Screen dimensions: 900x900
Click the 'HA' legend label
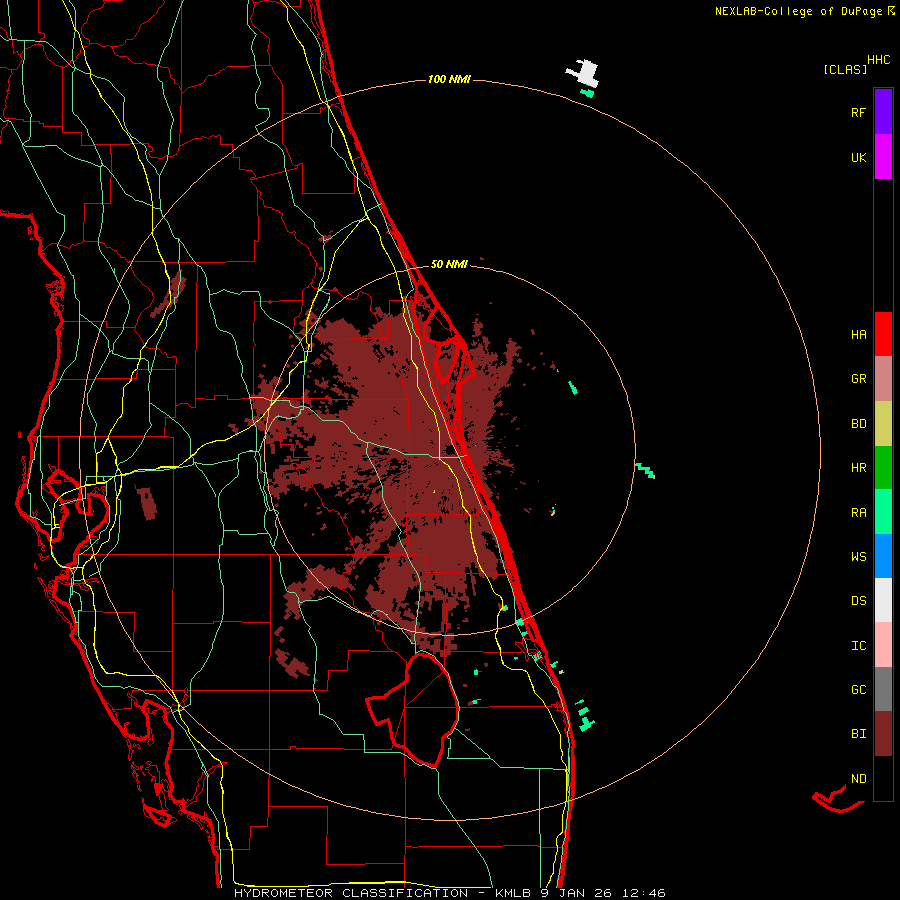tap(859, 335)
